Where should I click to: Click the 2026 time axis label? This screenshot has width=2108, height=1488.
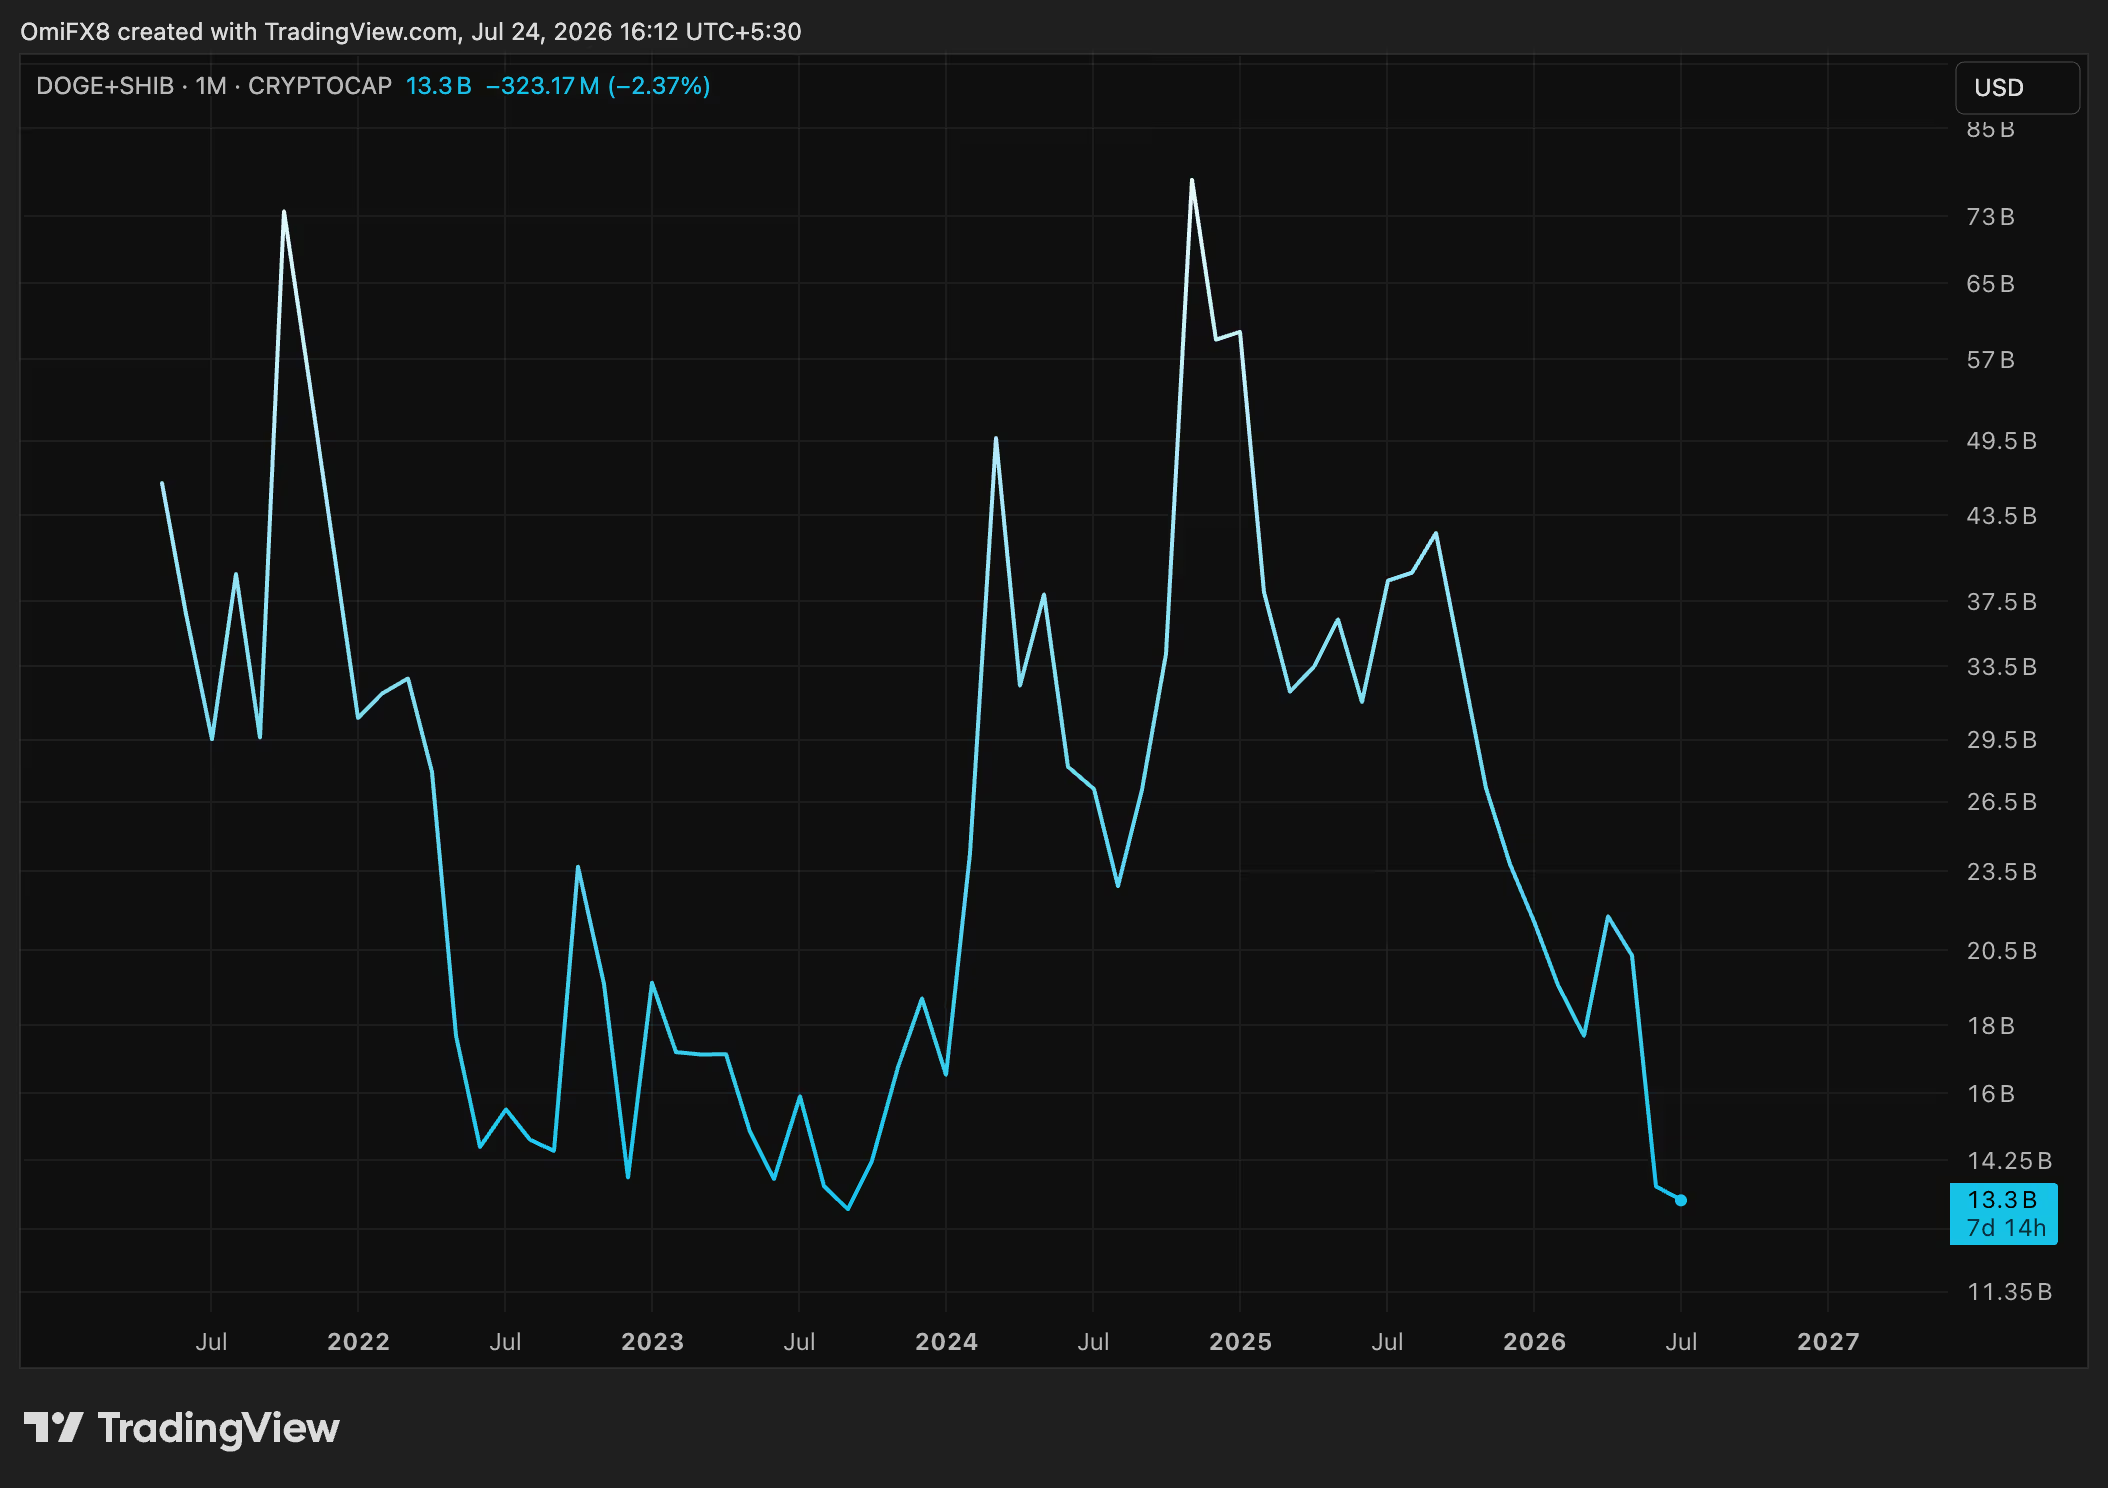pos(1534,1342)
